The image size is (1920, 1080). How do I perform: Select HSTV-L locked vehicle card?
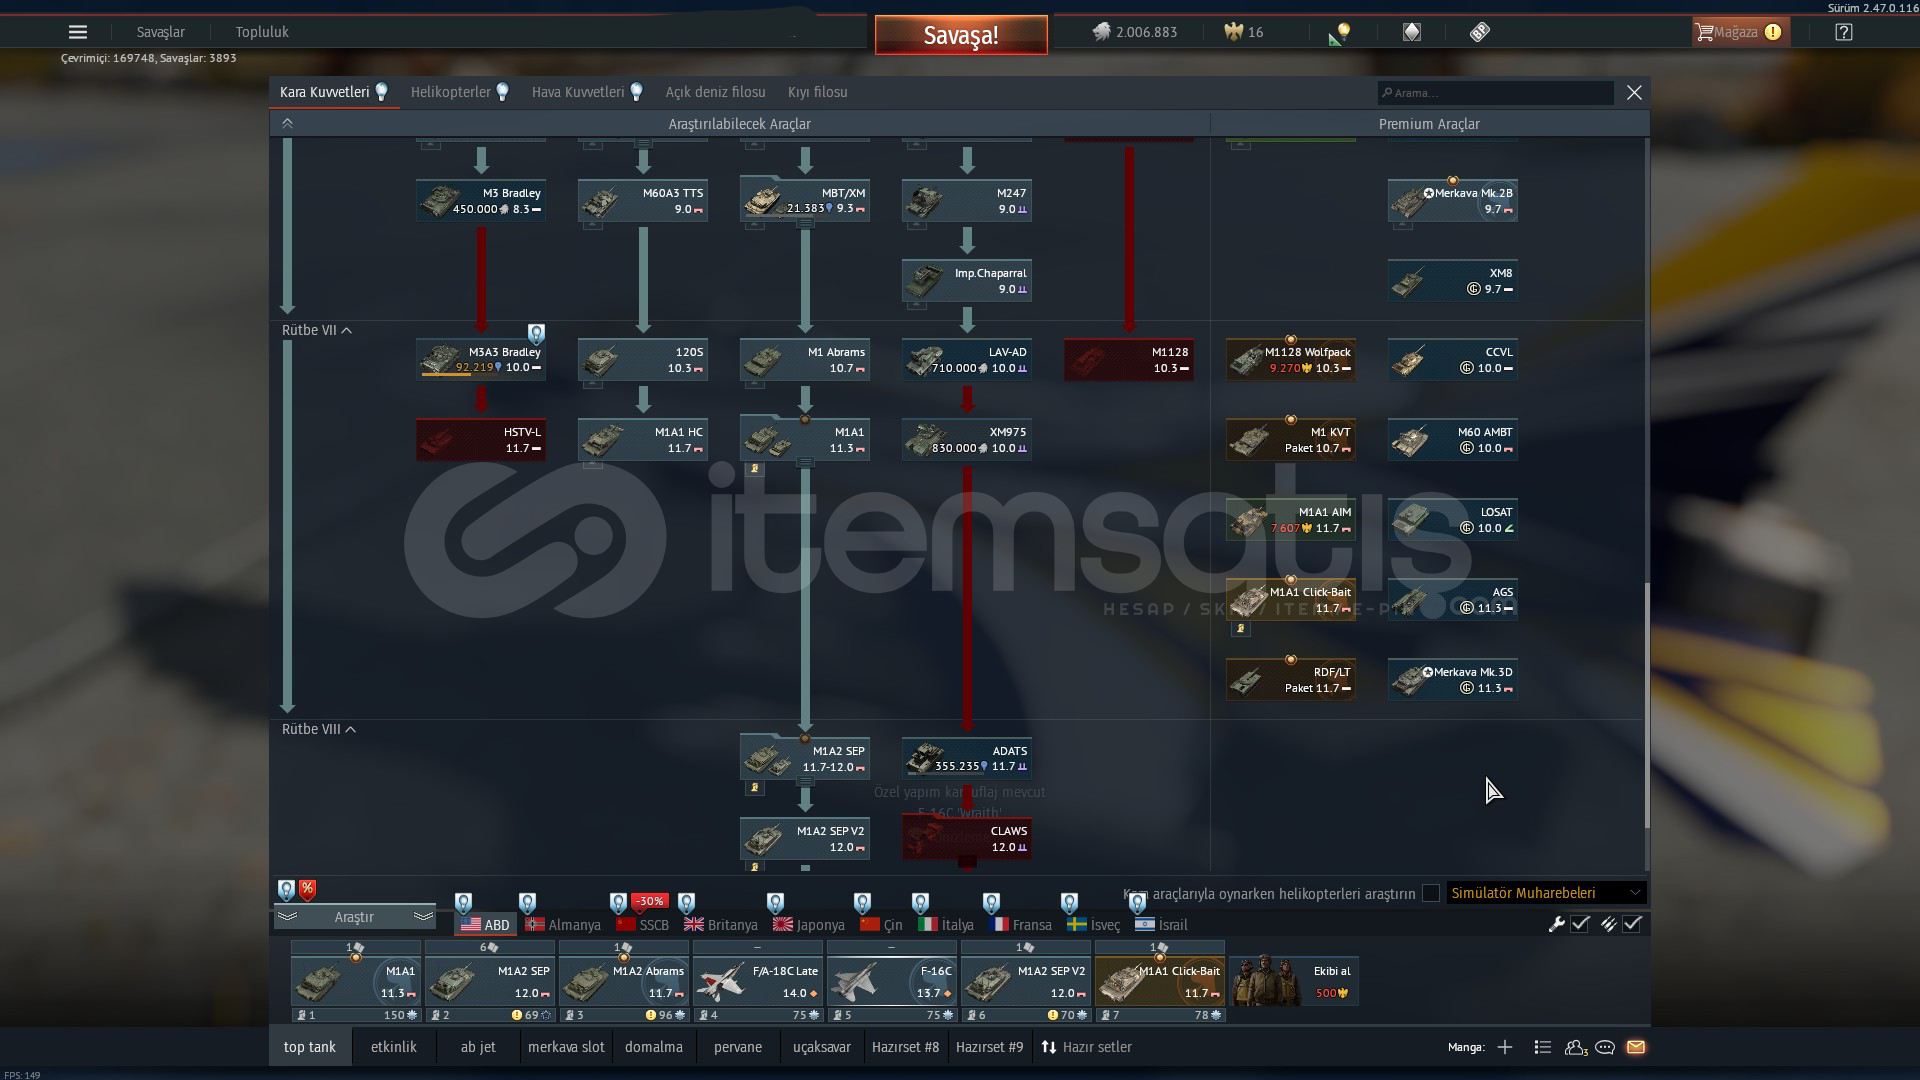pyautogui.click(x=481, y=440)
